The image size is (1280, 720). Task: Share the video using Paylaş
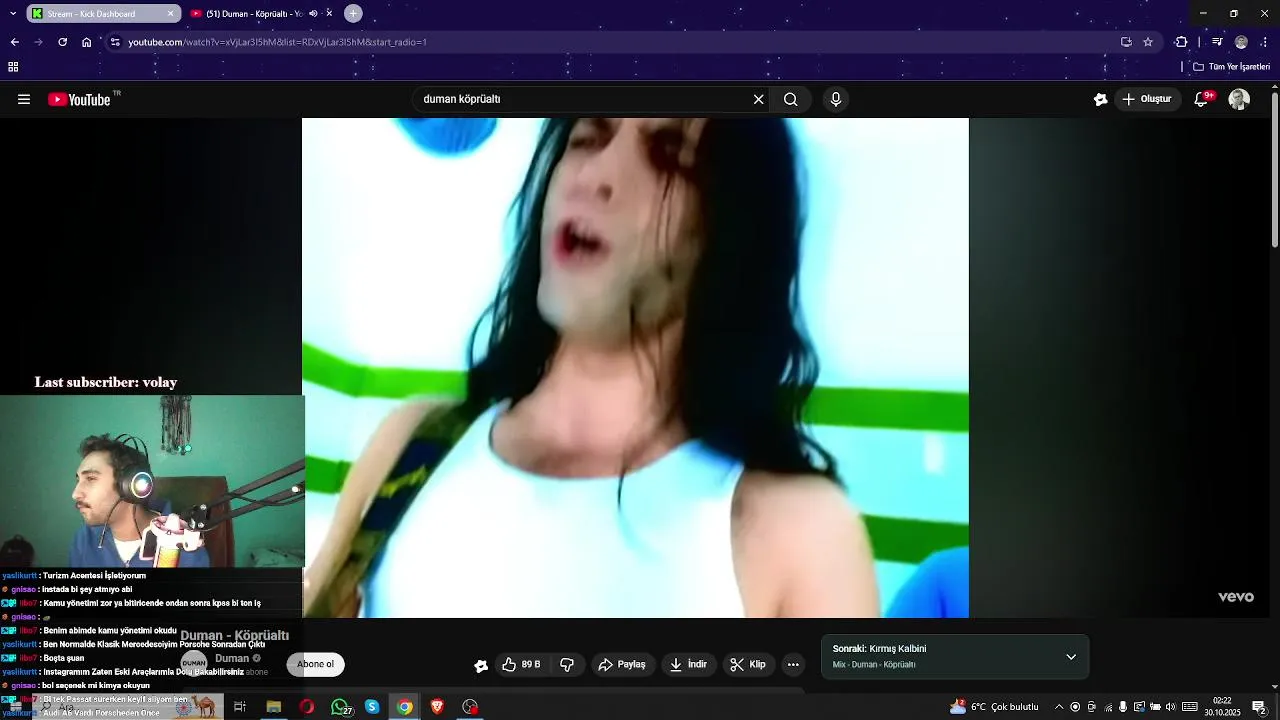(622, 664)
